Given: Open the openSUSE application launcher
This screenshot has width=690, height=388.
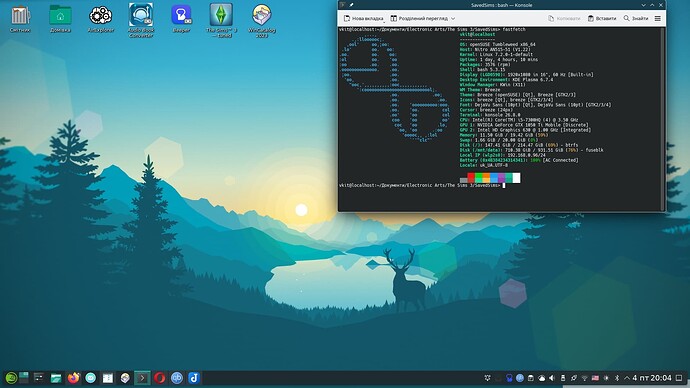Looking at the screenshot, I should [x=11, y=378].
